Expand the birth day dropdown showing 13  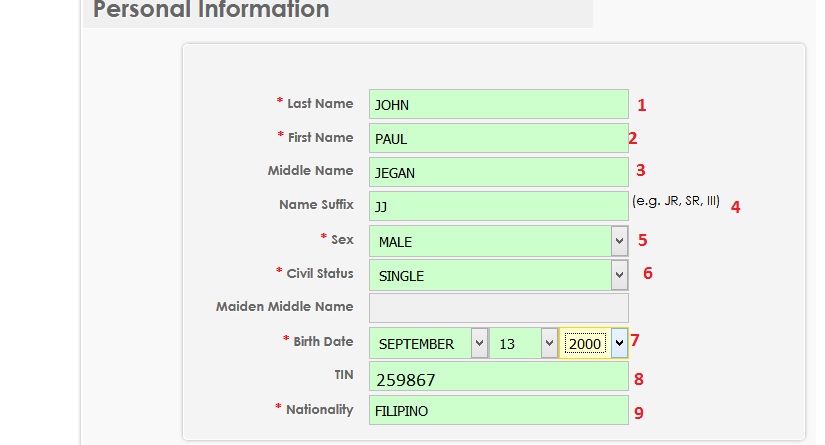(523, 343)
